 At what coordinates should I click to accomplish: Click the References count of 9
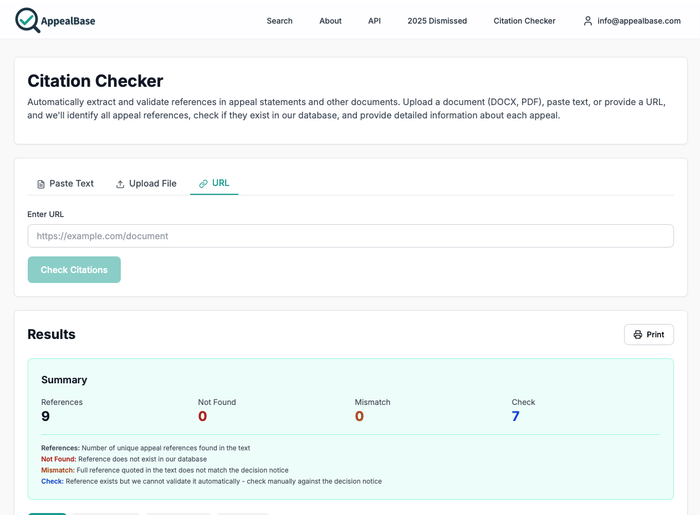[46, 416]
